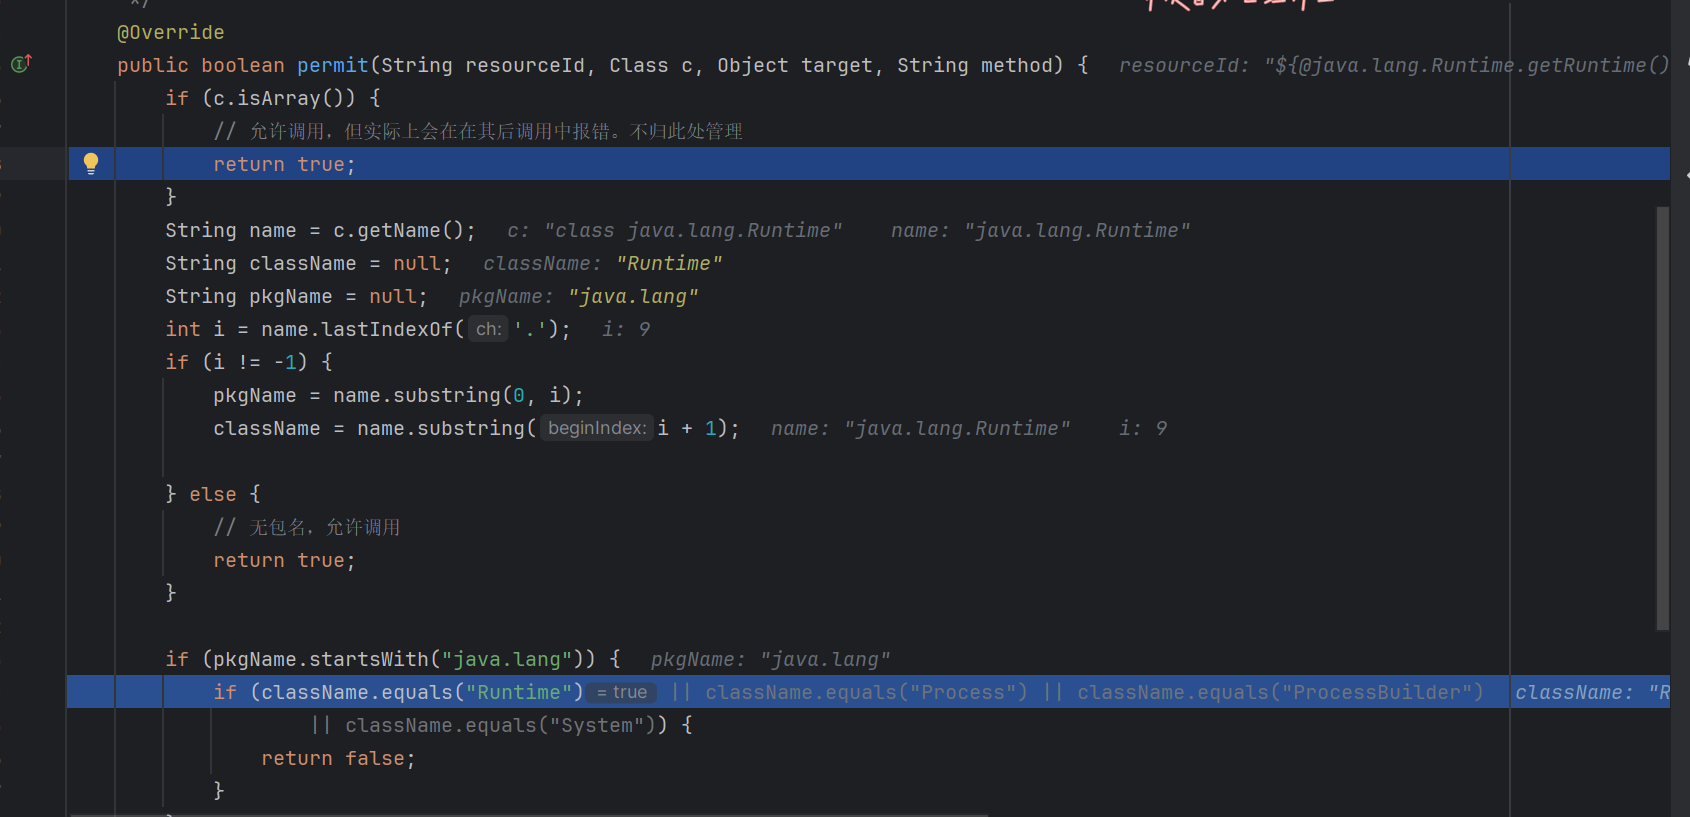
Task: Click the permit method name
Action: pyautogui.click(x=333, y=65)
